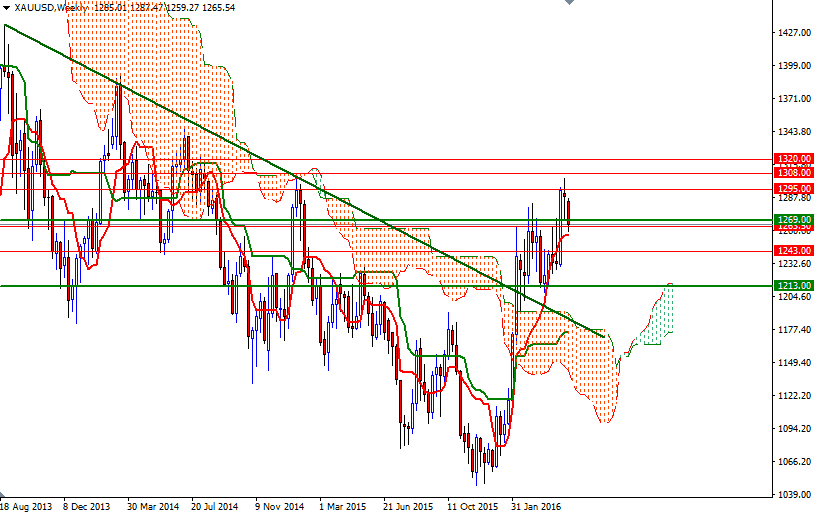This screenshot has height=514, width=814.
Task: Click the 1066.20 value on price axis
Action: [794, 462]
